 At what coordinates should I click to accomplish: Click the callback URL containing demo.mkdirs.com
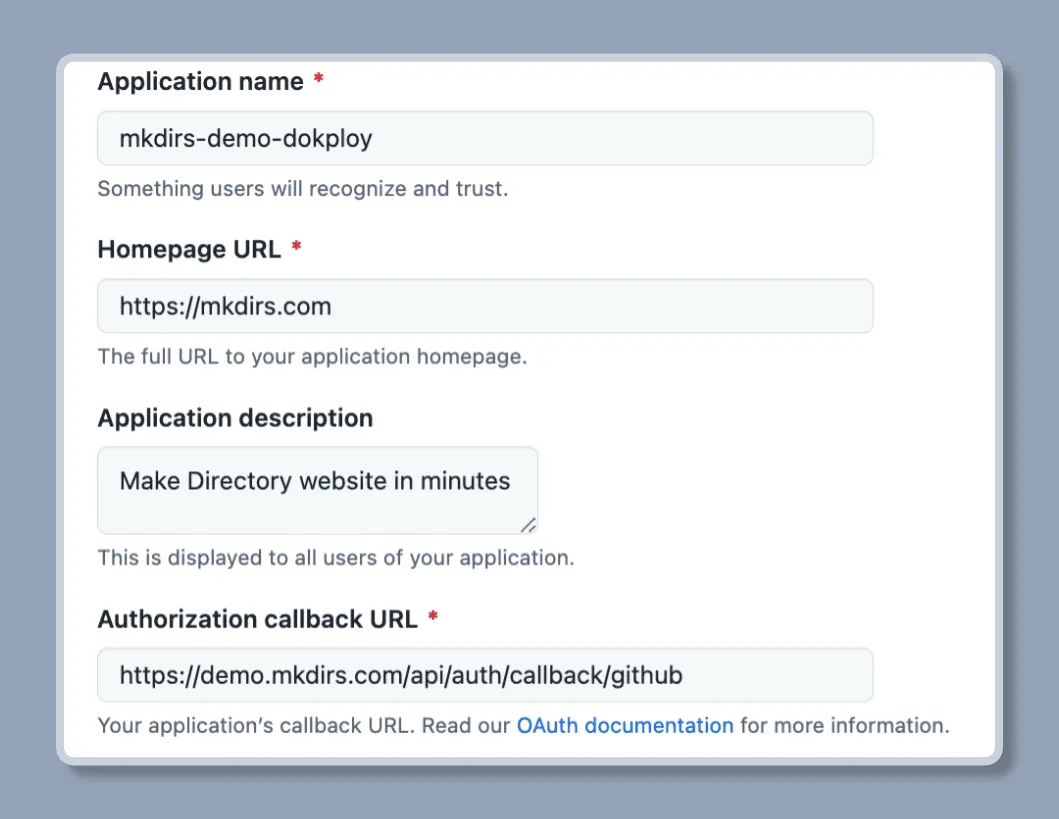484,675
